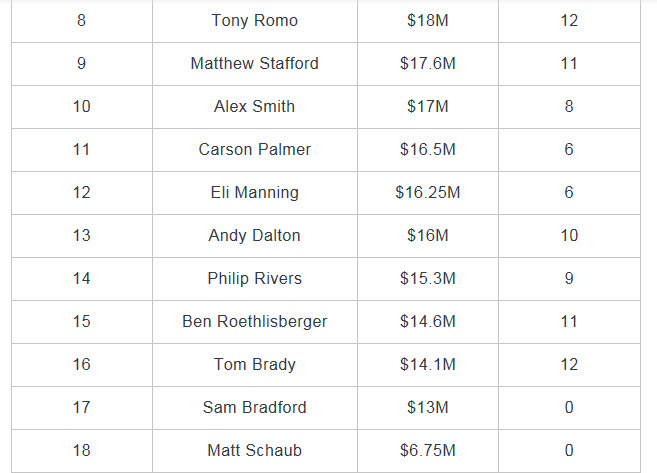Click the $15.3M salary value
Screen dimensions: 657x473
coord(427,278)
